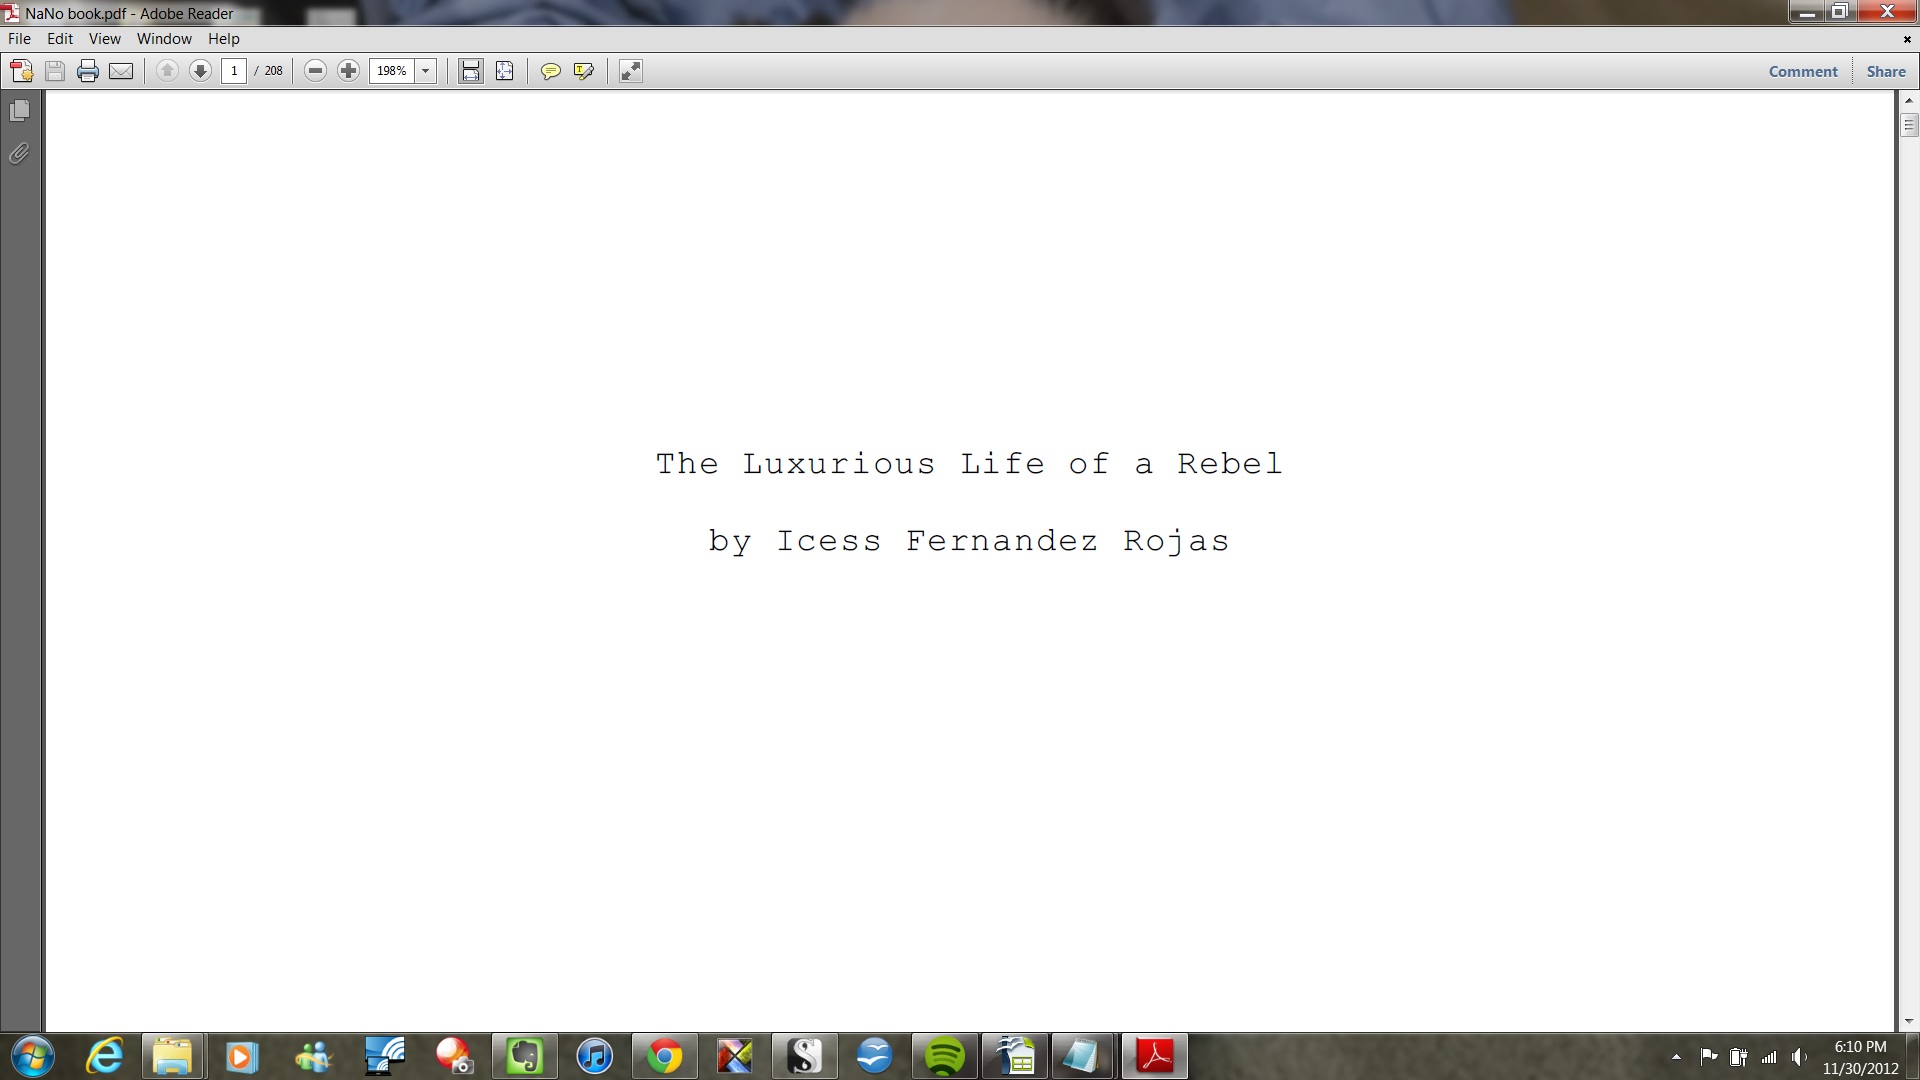Show the page thumbnails panel
This screenshot has height=1080, width=1920.
click(x=19, y=111)
